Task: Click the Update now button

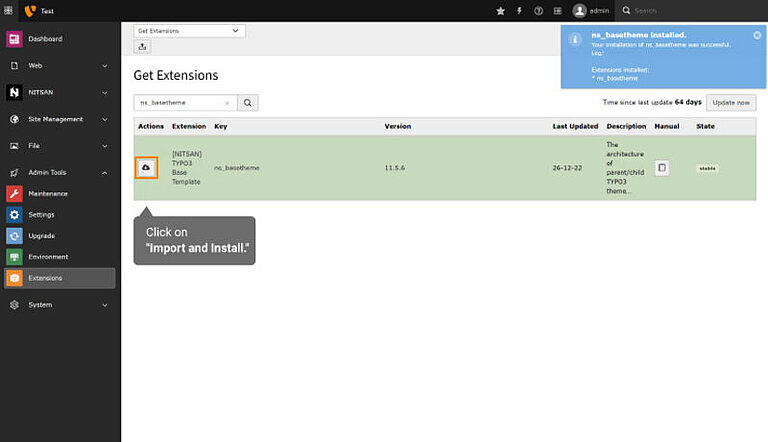Action: pyautogui.click(x=731, y=102)
